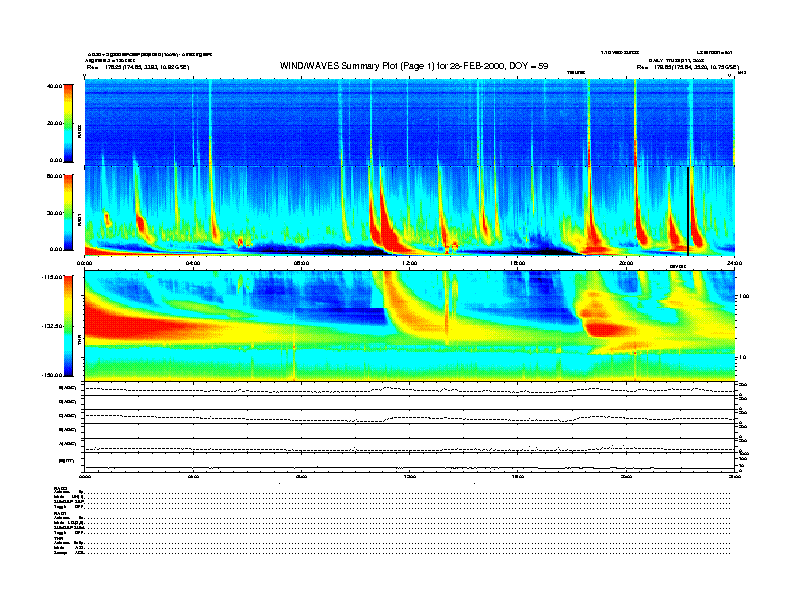Click the 40.00 label on RAD2 scale
792x612 pixels.
tap(54, 86)
